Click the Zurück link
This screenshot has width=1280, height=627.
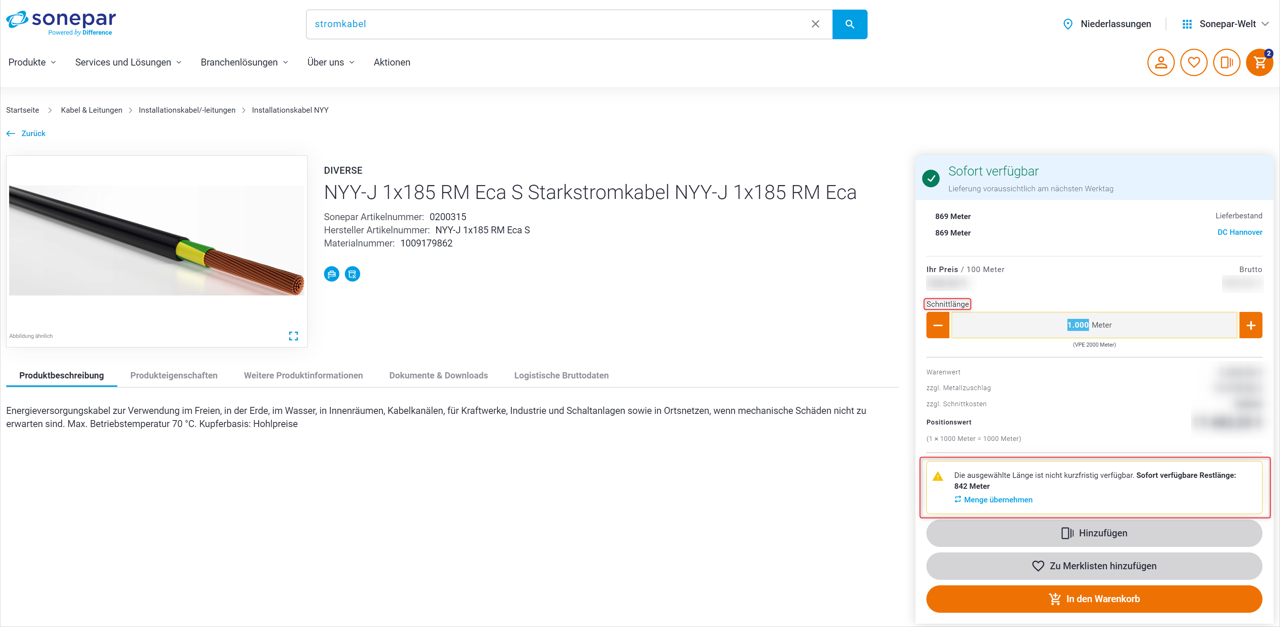click(34, 133)
